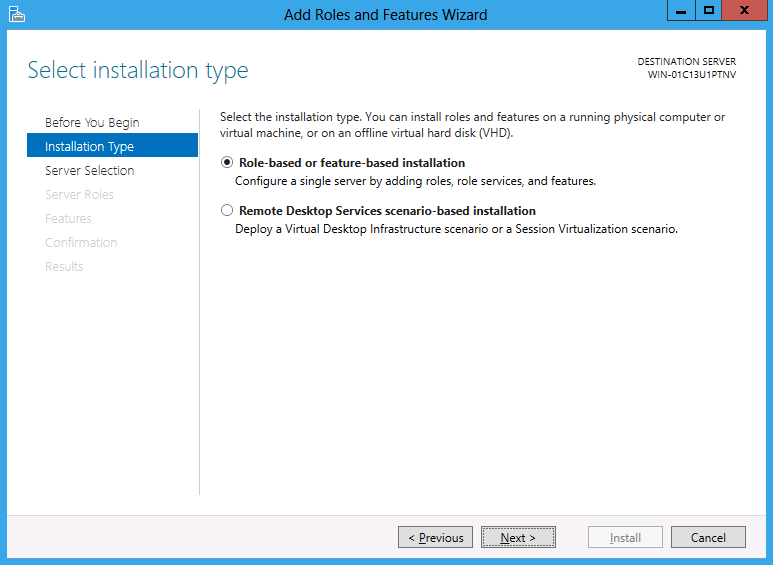The image size is (773, 565).
Task: Click the disabled Install button
Action: coord(625,537)
